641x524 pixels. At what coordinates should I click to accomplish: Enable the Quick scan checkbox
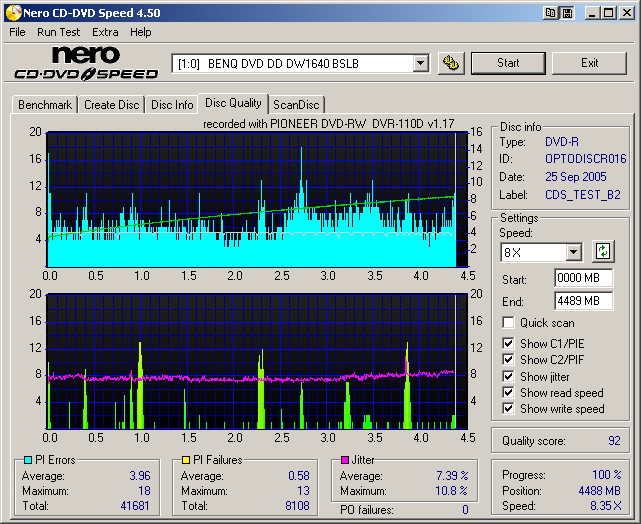tap(509, 323)
